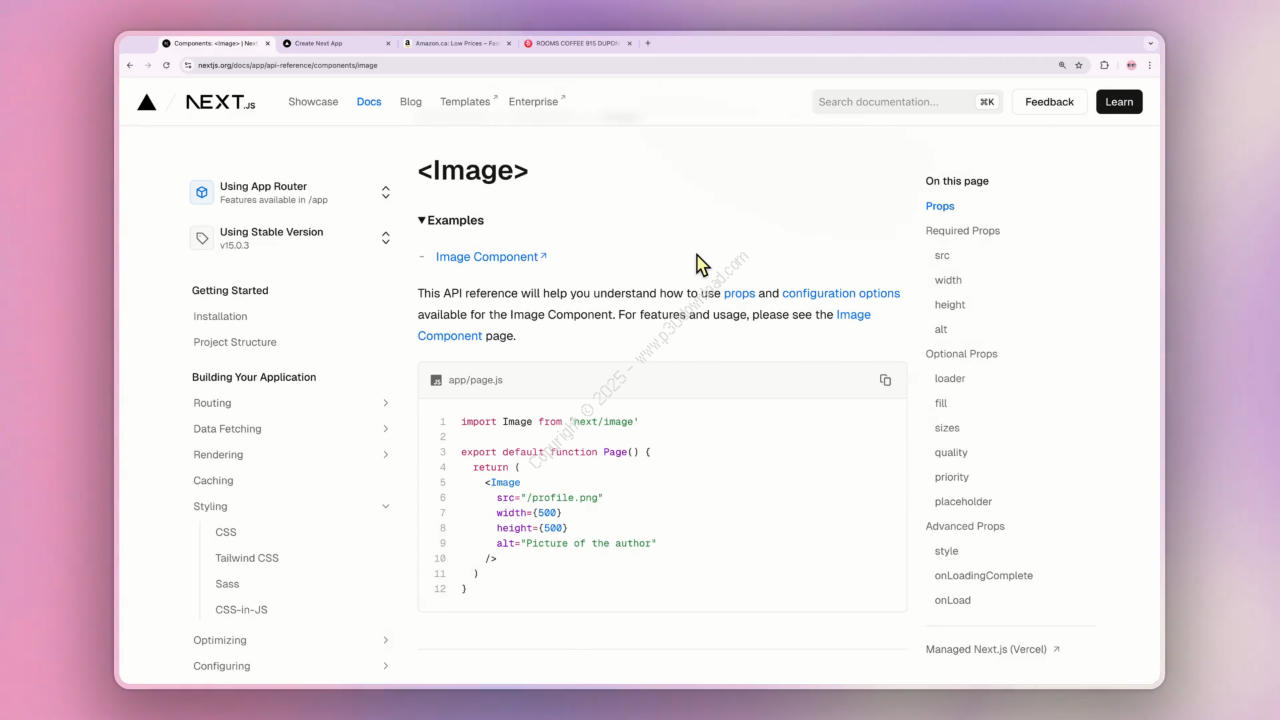Click the Learn button
1280x720 pixels.
click(1119, 102)
